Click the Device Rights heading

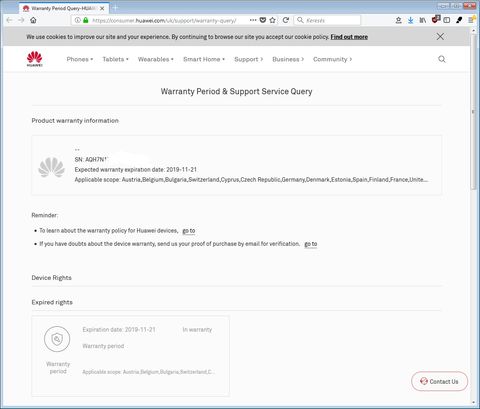pos(52,278)
